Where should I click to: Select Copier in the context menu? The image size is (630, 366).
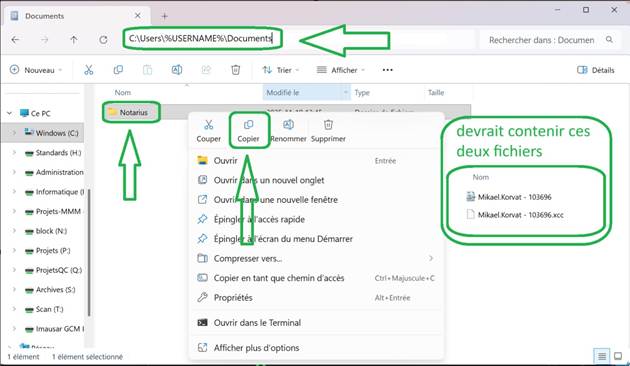248,131
